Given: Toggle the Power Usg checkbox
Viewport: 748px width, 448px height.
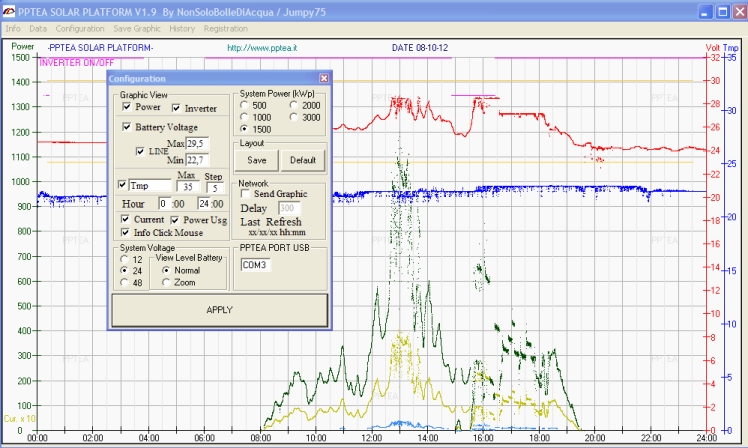Looking at the screenshot, I should tap(175, 220).
